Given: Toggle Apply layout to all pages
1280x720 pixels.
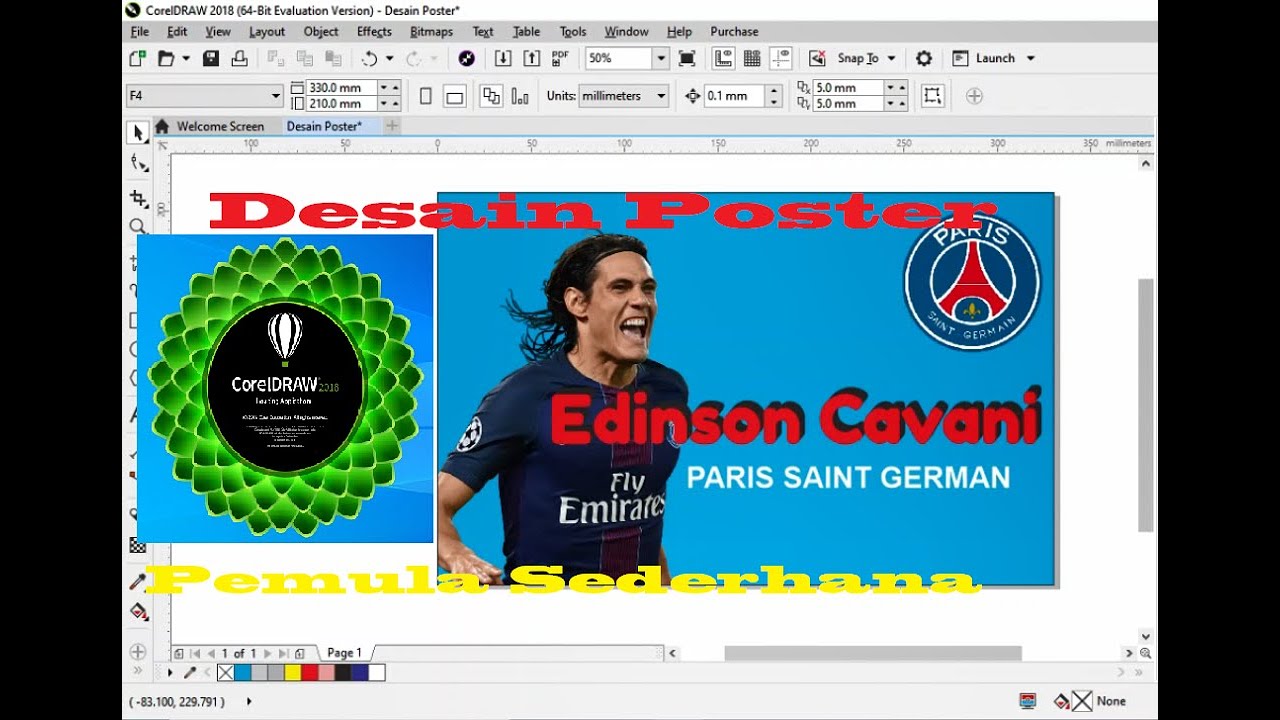Looking at the screenshot, I should point(491,96).
